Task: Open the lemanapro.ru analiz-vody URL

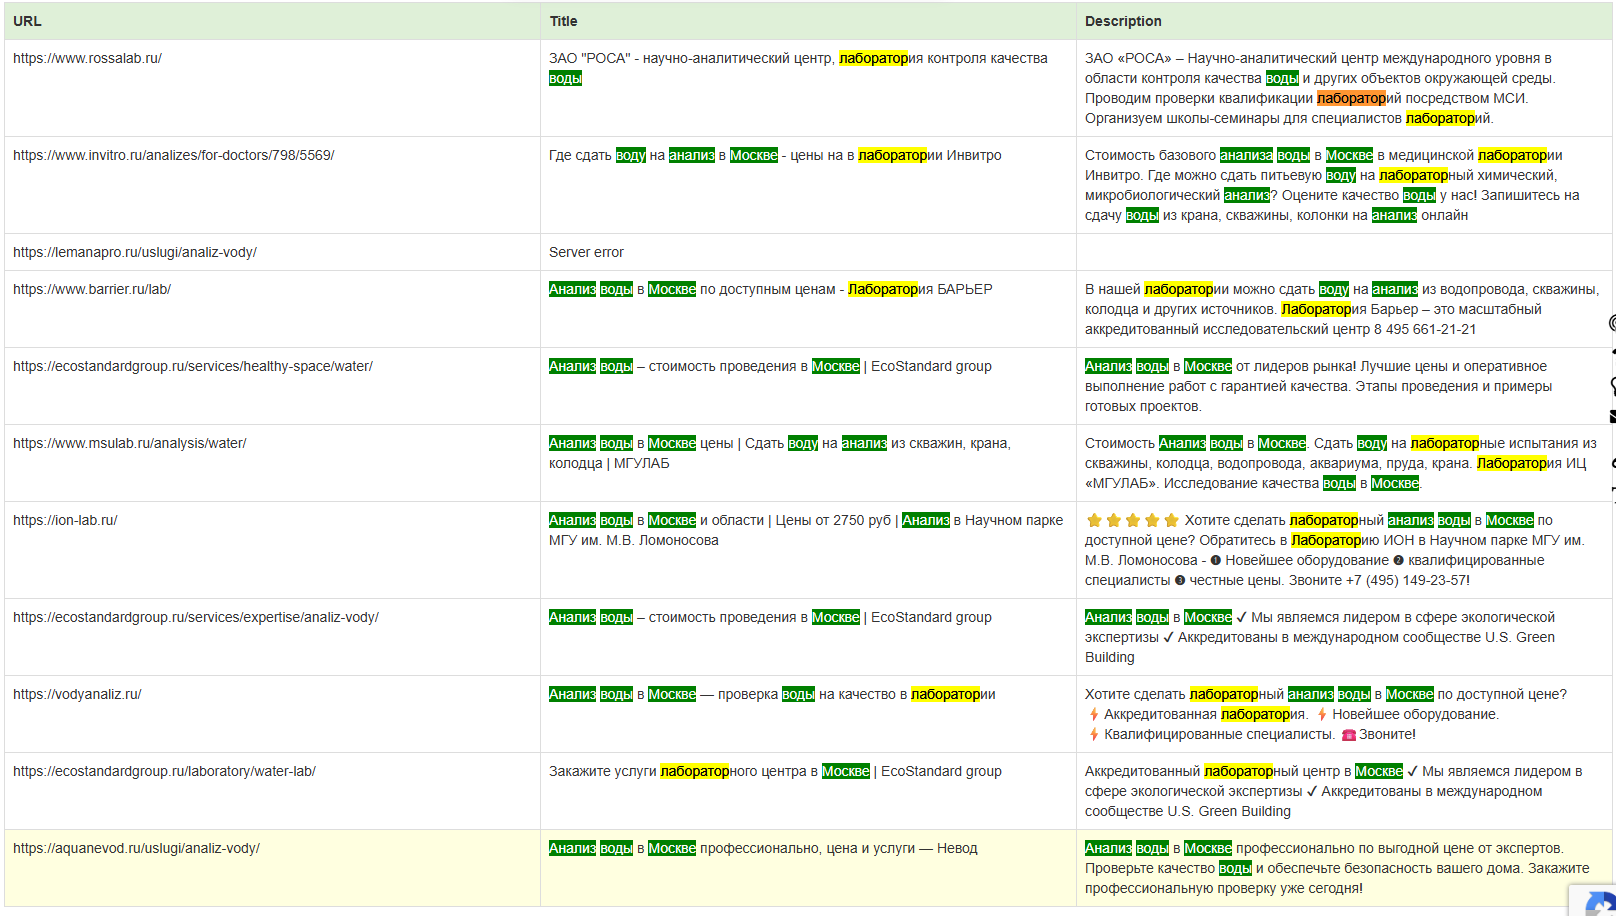Action: 134,252
